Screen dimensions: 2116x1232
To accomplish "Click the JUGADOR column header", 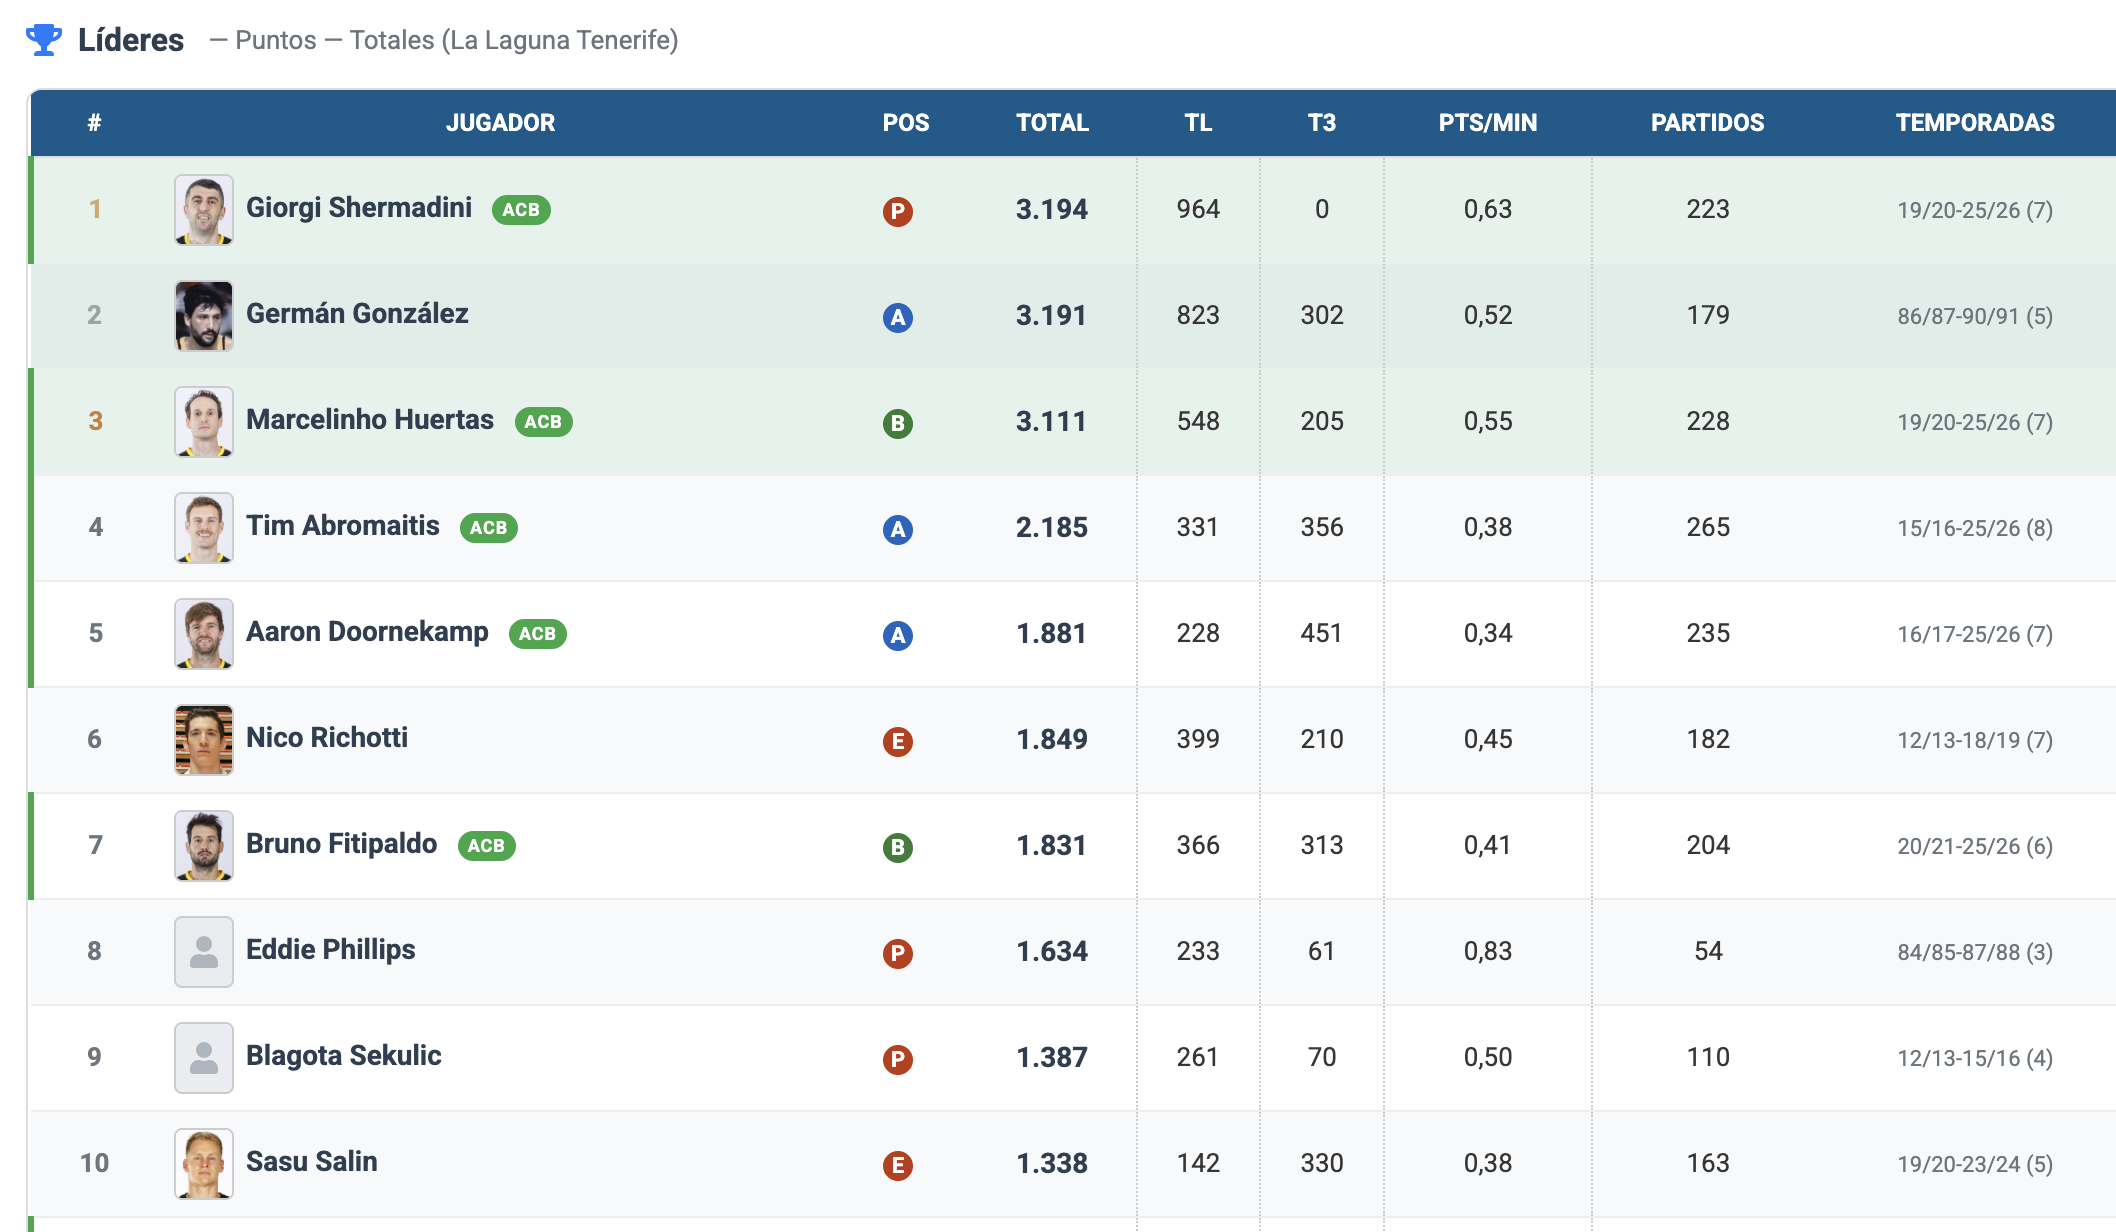I will click(x=500, y=123).
